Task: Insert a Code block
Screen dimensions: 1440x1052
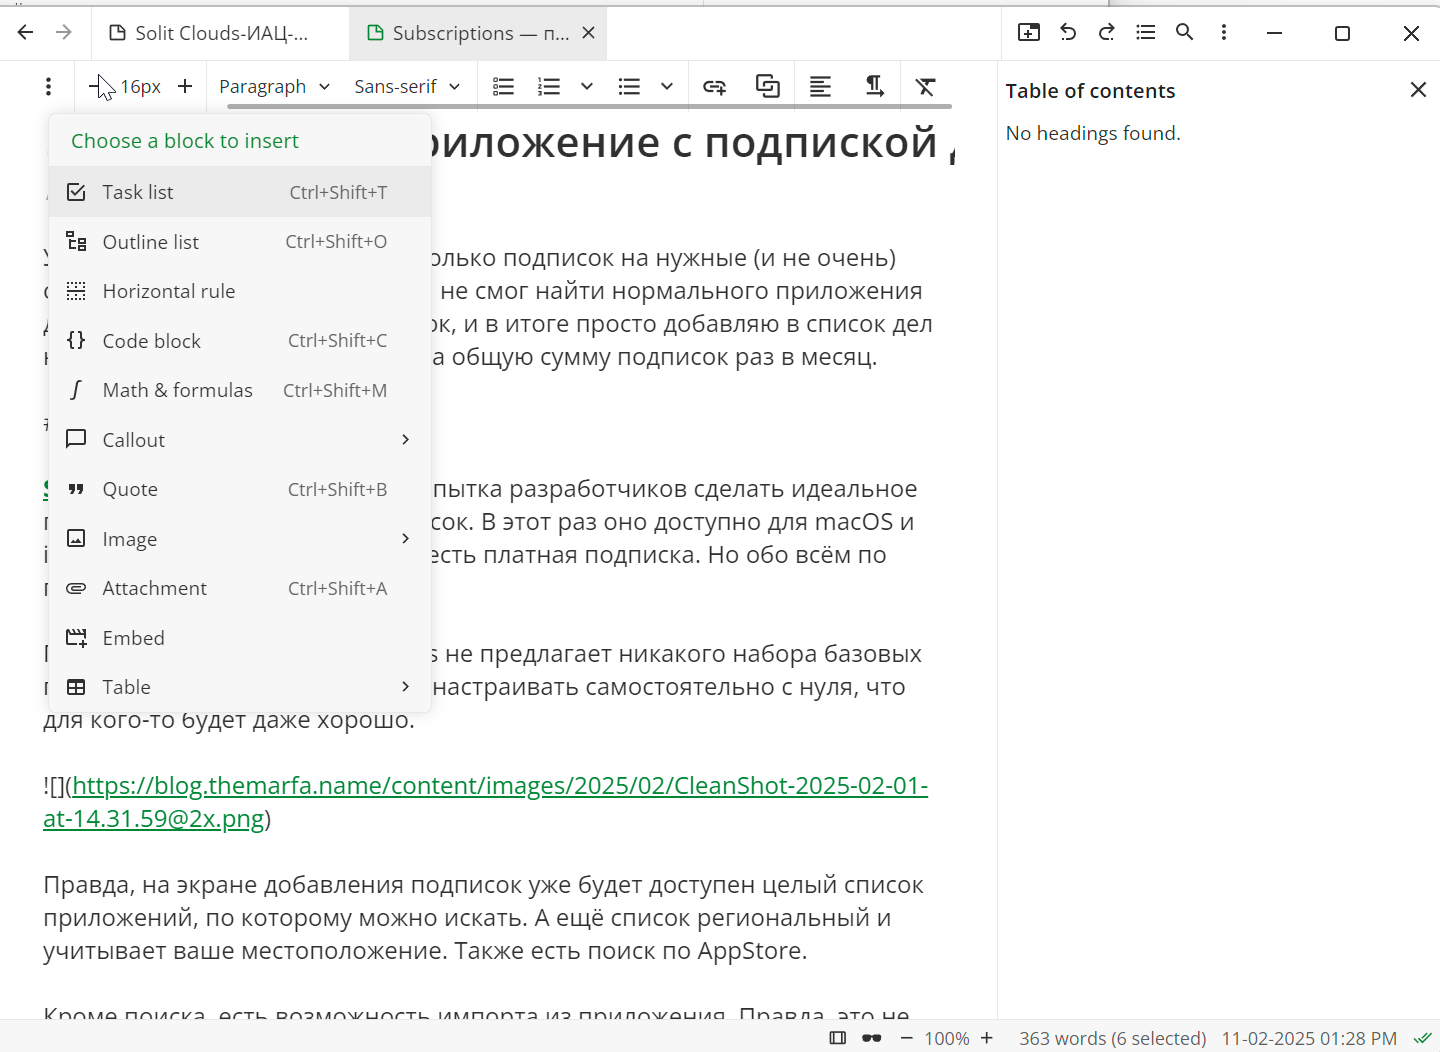Action: click(x=240, y=341)
